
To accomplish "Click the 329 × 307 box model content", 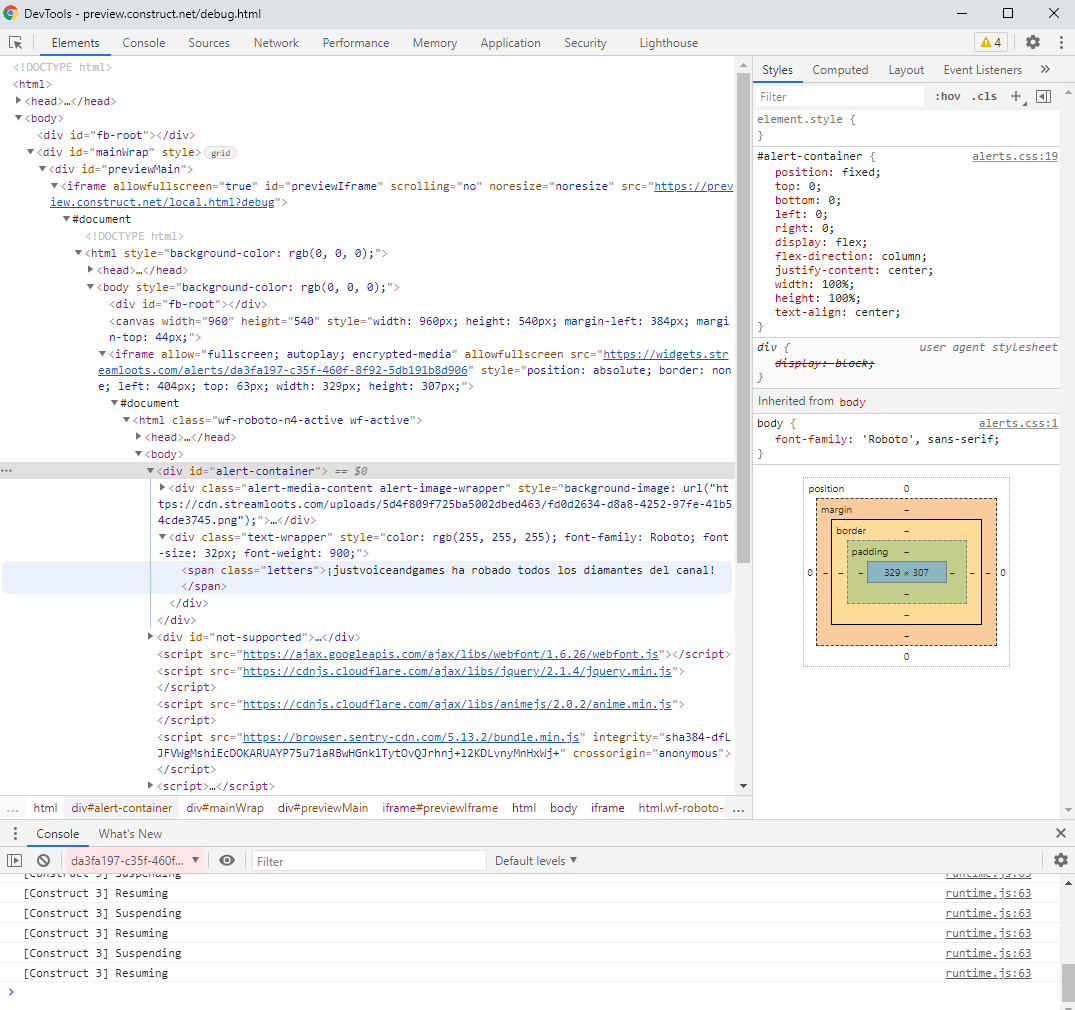I will [x=906, y=573].
